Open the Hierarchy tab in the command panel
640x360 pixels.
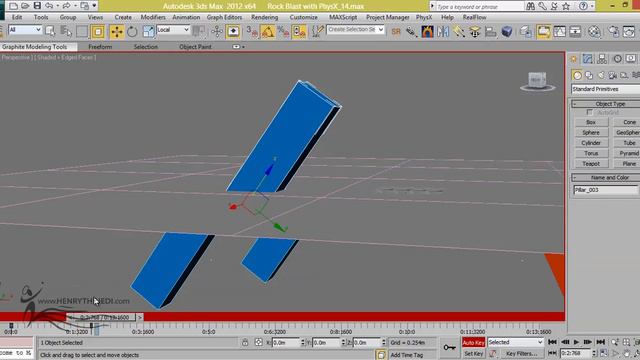point(602,59)
